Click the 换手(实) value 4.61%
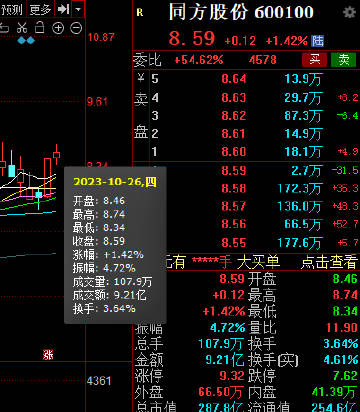 coord(341,360)
